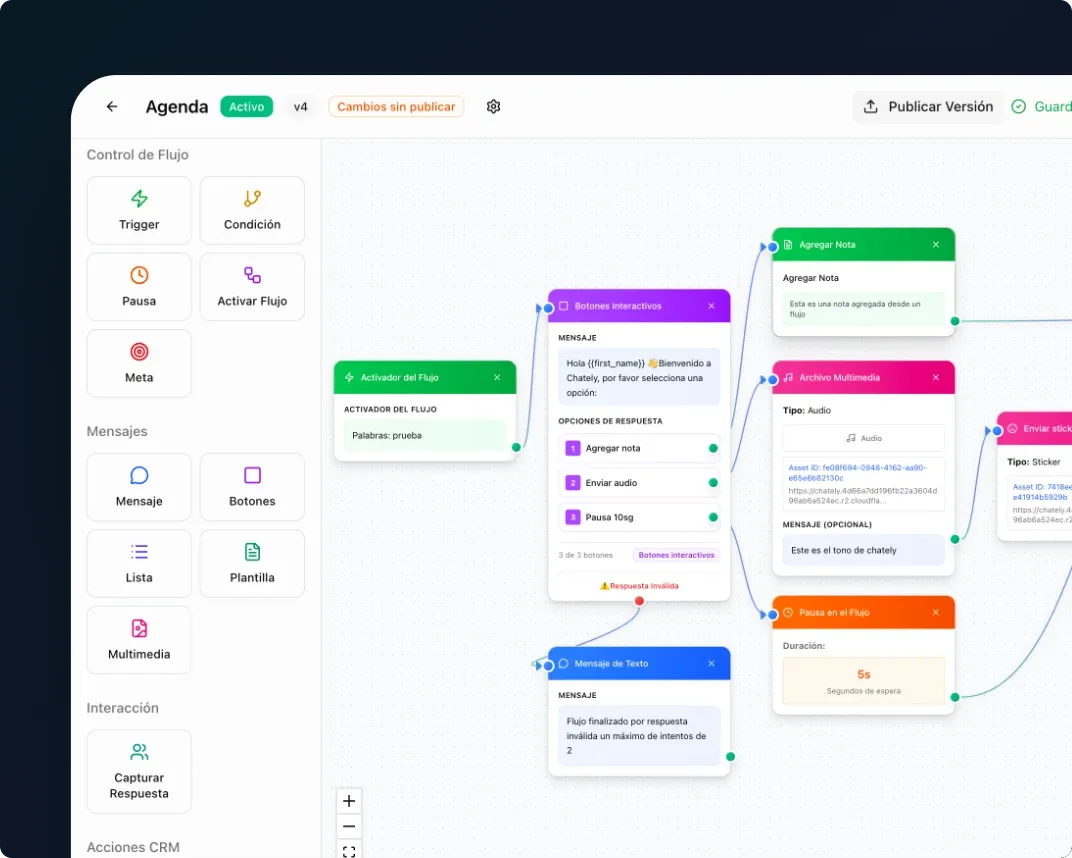Close the Agregar Nota node
Viewport: 1072px width, 858px height.
point(936,245)
